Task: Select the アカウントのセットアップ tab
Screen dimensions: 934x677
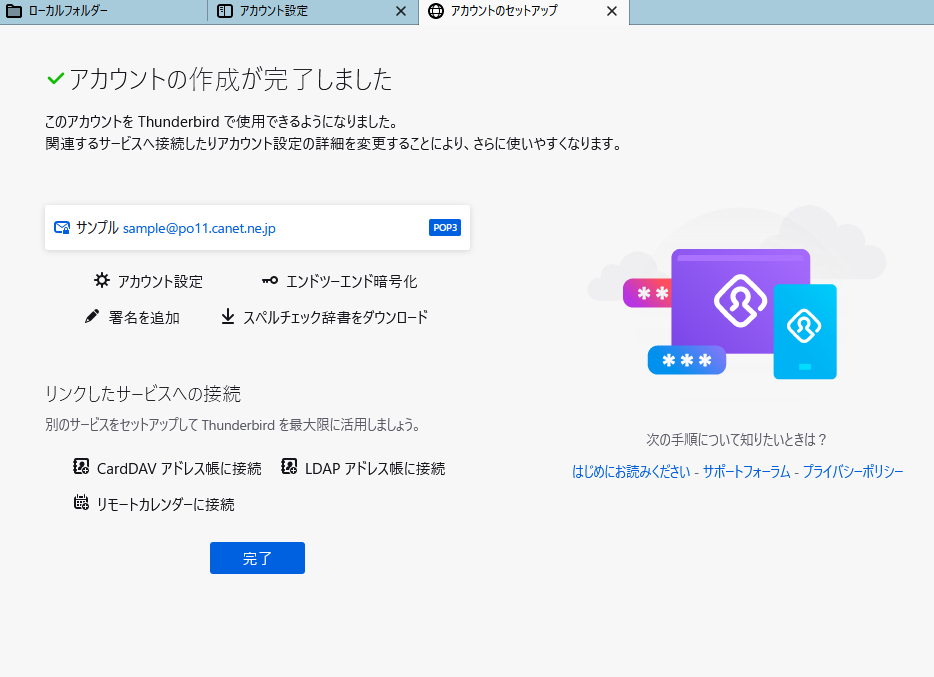Action: 524,11
